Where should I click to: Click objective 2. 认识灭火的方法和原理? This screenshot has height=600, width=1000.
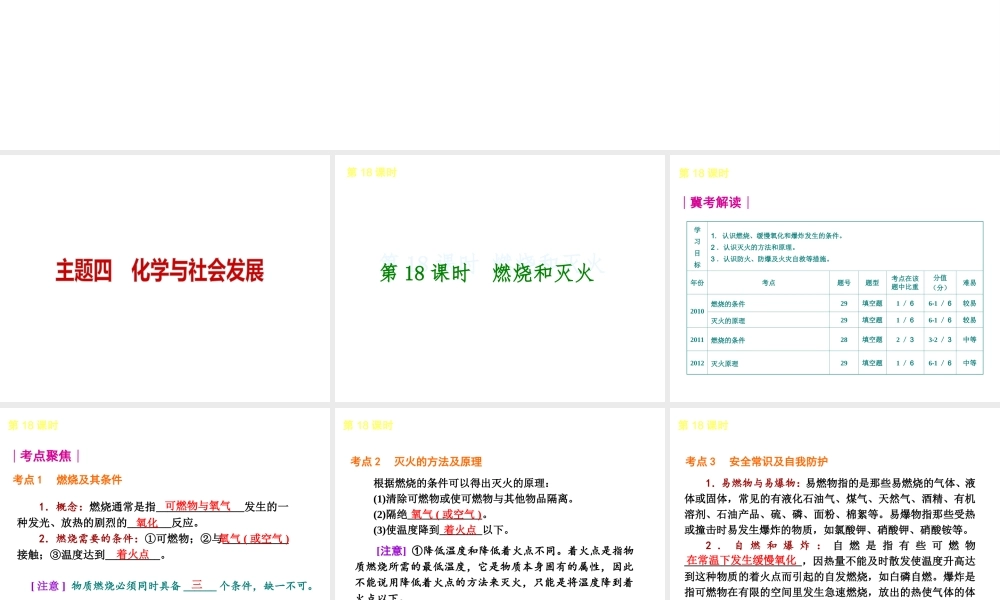click(x=753, y=247)
